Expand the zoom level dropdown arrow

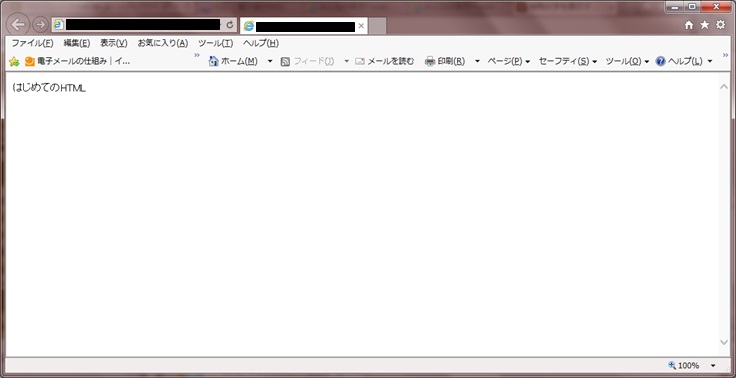[713, 365]
